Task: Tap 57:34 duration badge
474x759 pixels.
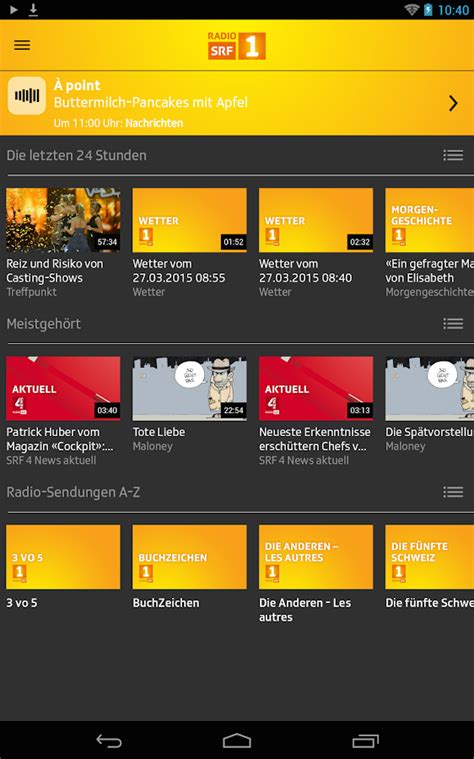Action: pos(107,242)
